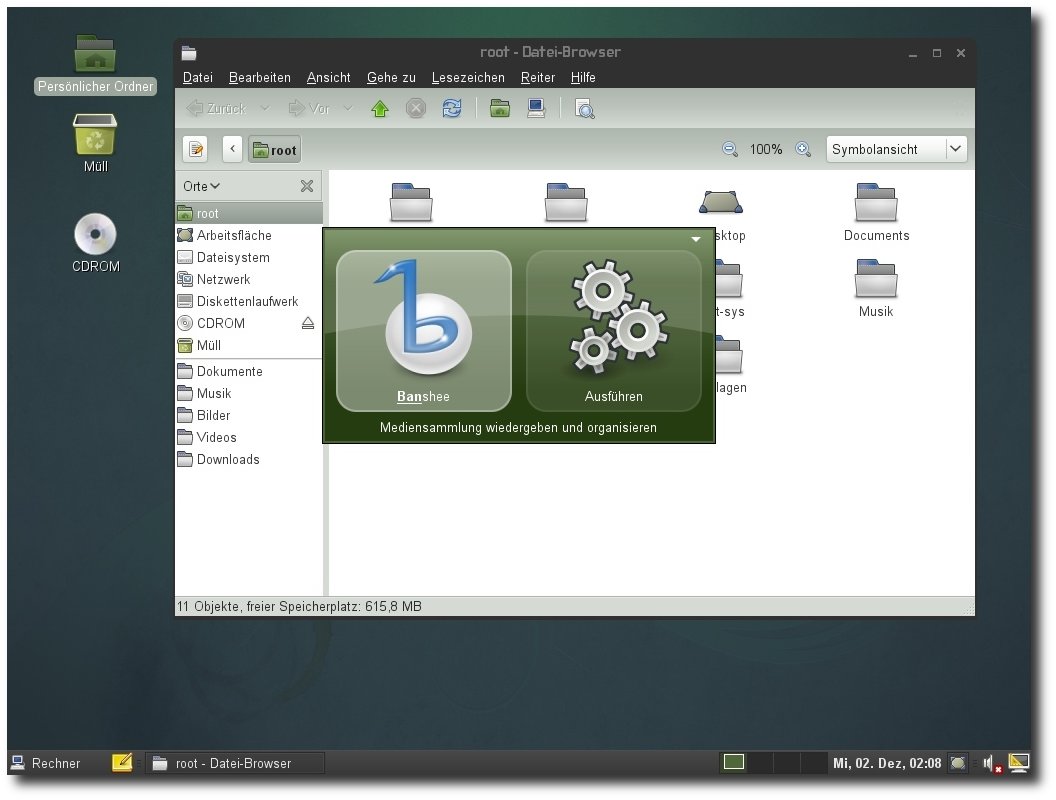Select the Desktop folder icon in the file view
The image size is (1056, 800).
coord(721,202)
